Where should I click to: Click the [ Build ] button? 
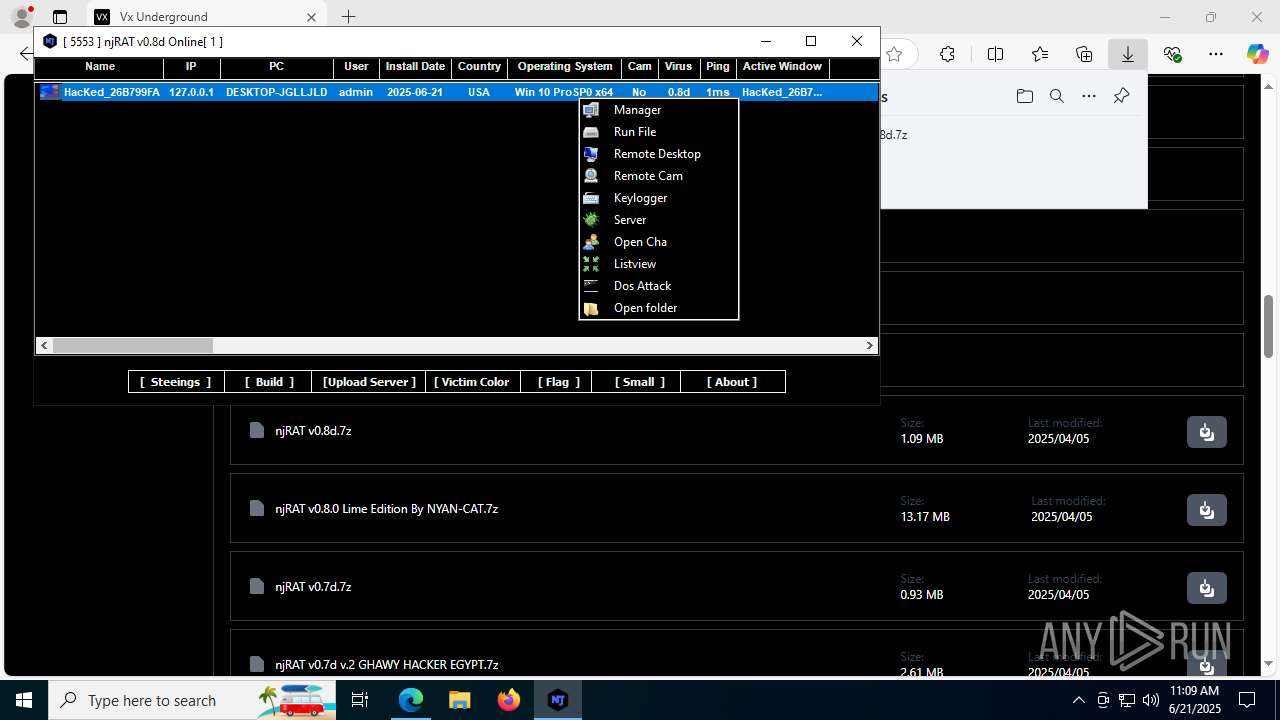[269, 382]
